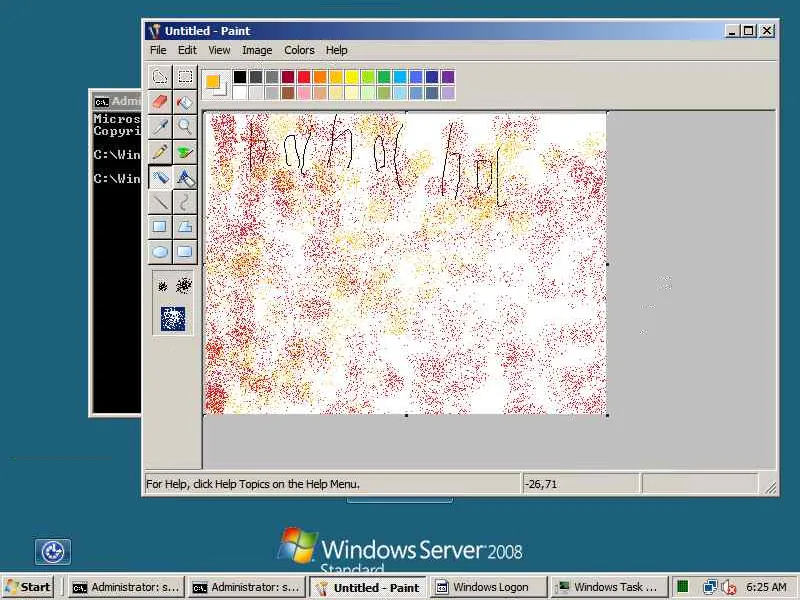Viewport: 800px width, 600px height.
Task: Pick the lavender color swatch
Action: click(447, 92)
